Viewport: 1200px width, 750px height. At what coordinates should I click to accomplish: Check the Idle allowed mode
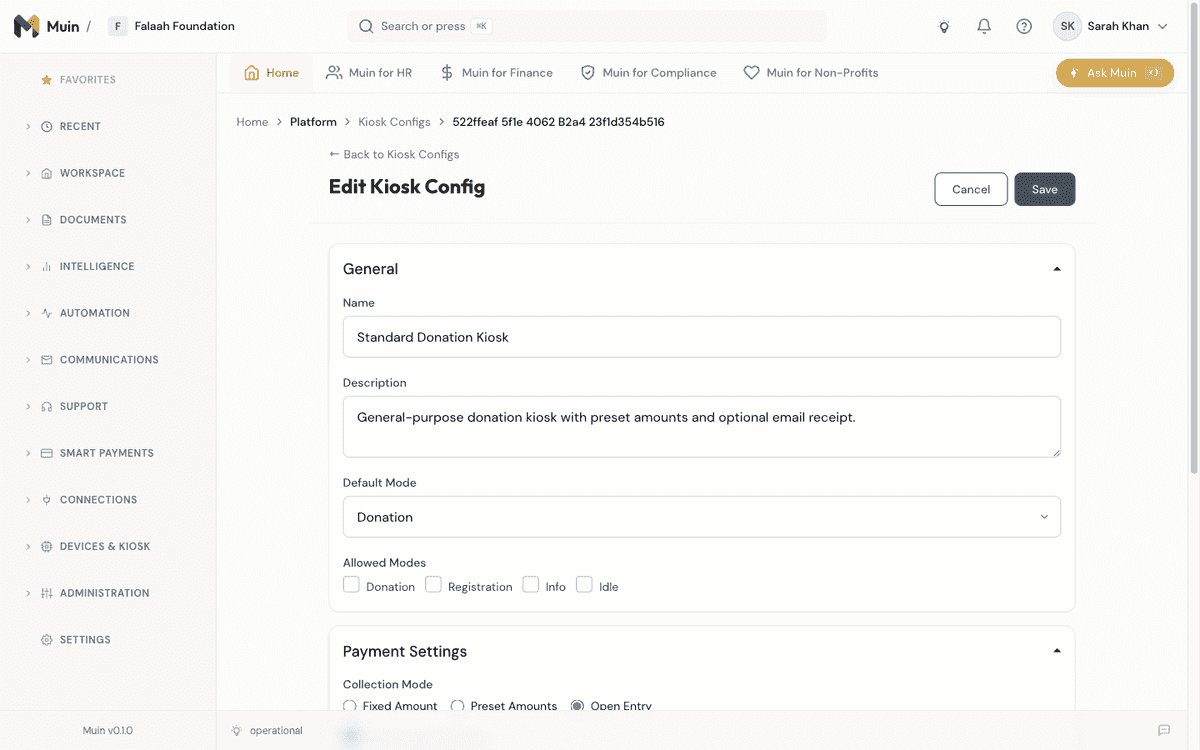pos(584,585)
